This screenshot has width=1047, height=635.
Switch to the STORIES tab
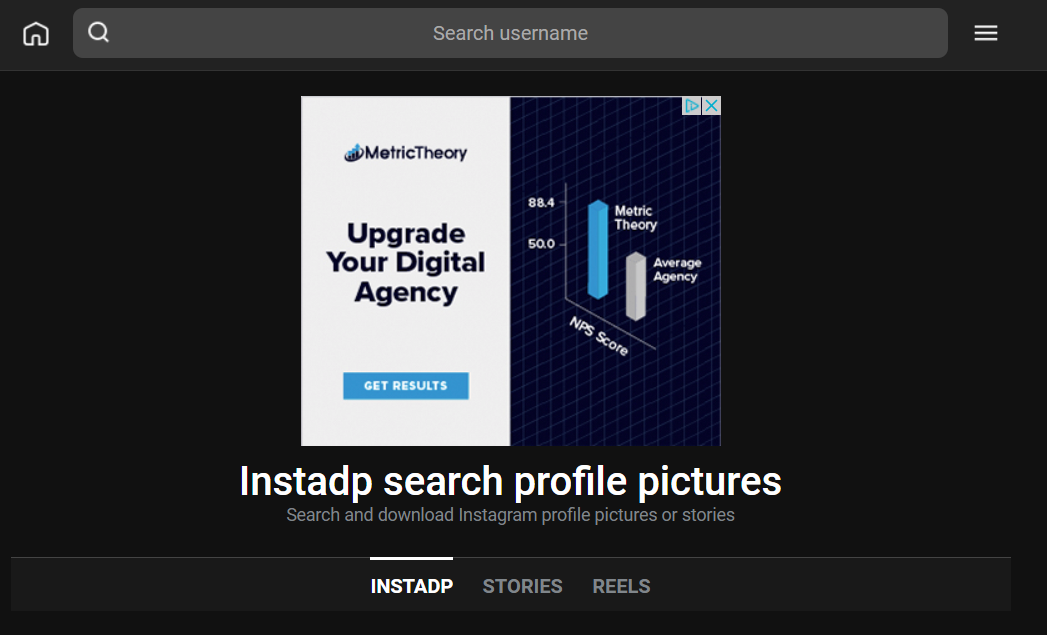[522, 586]
